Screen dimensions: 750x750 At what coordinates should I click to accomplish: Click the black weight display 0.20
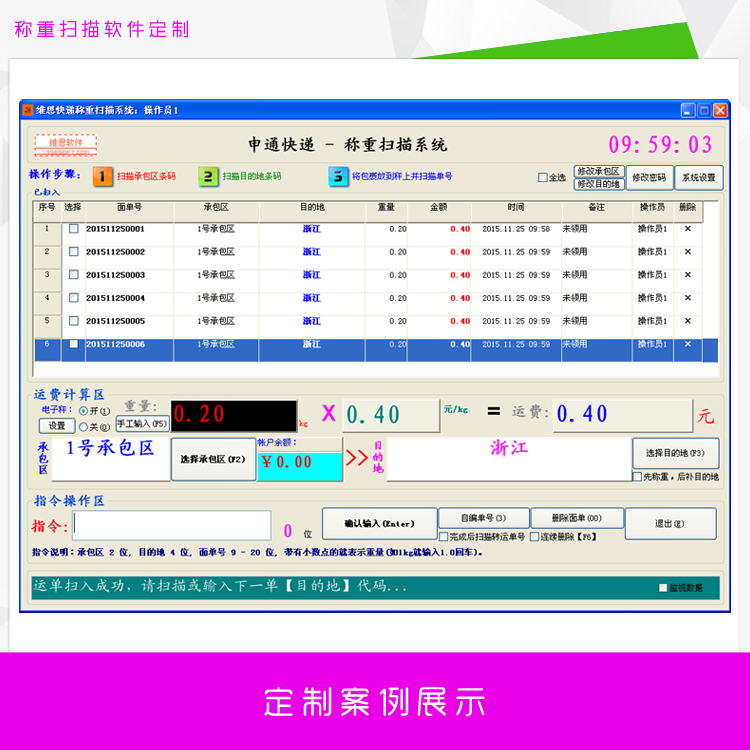[x=234, y=416]
